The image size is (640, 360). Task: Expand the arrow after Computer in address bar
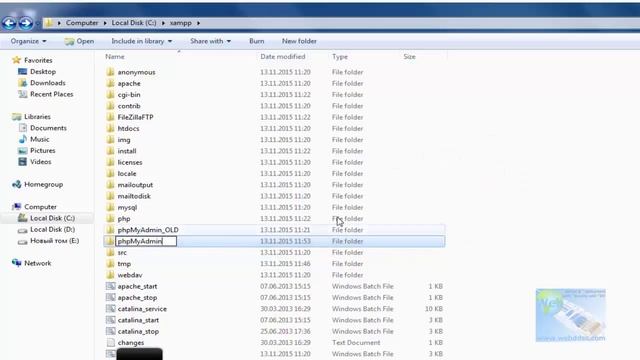(105, 23)
